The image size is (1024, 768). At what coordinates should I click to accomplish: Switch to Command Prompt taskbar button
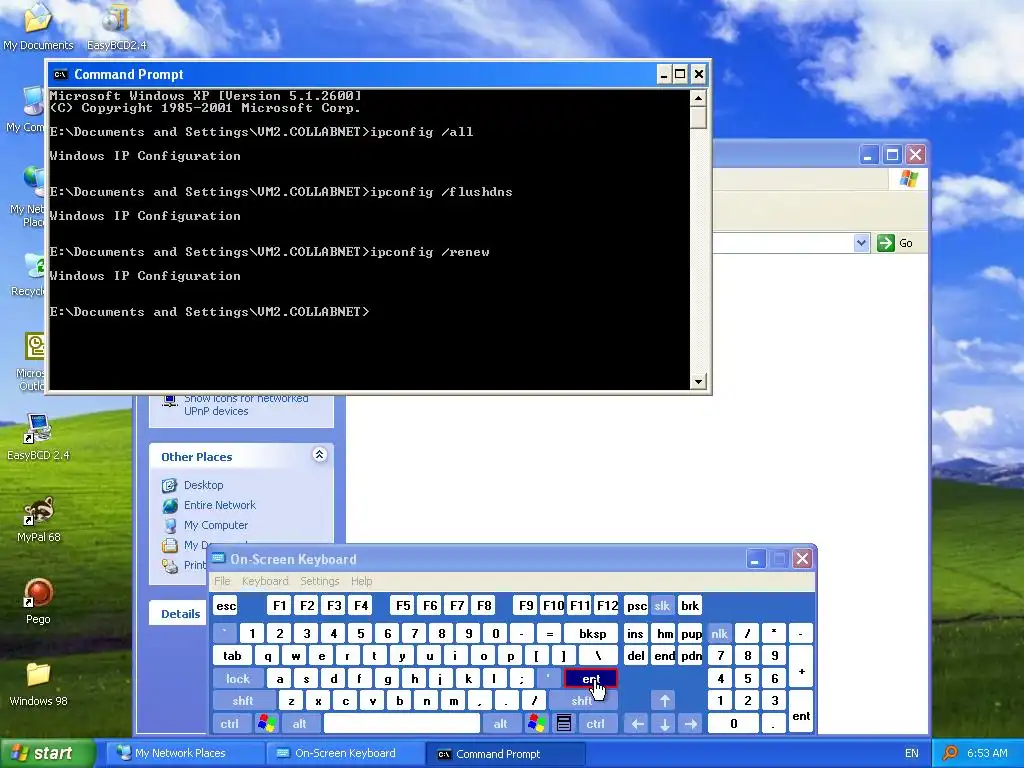pos(505,753)
